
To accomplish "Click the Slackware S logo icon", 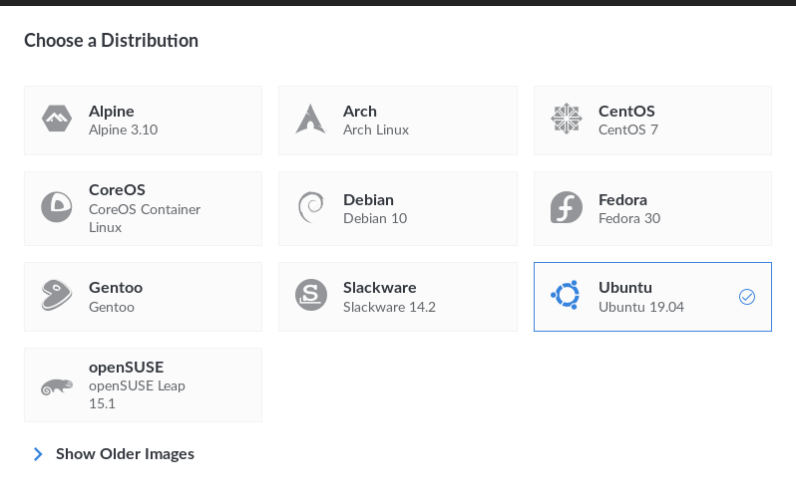I will point(311,295).
